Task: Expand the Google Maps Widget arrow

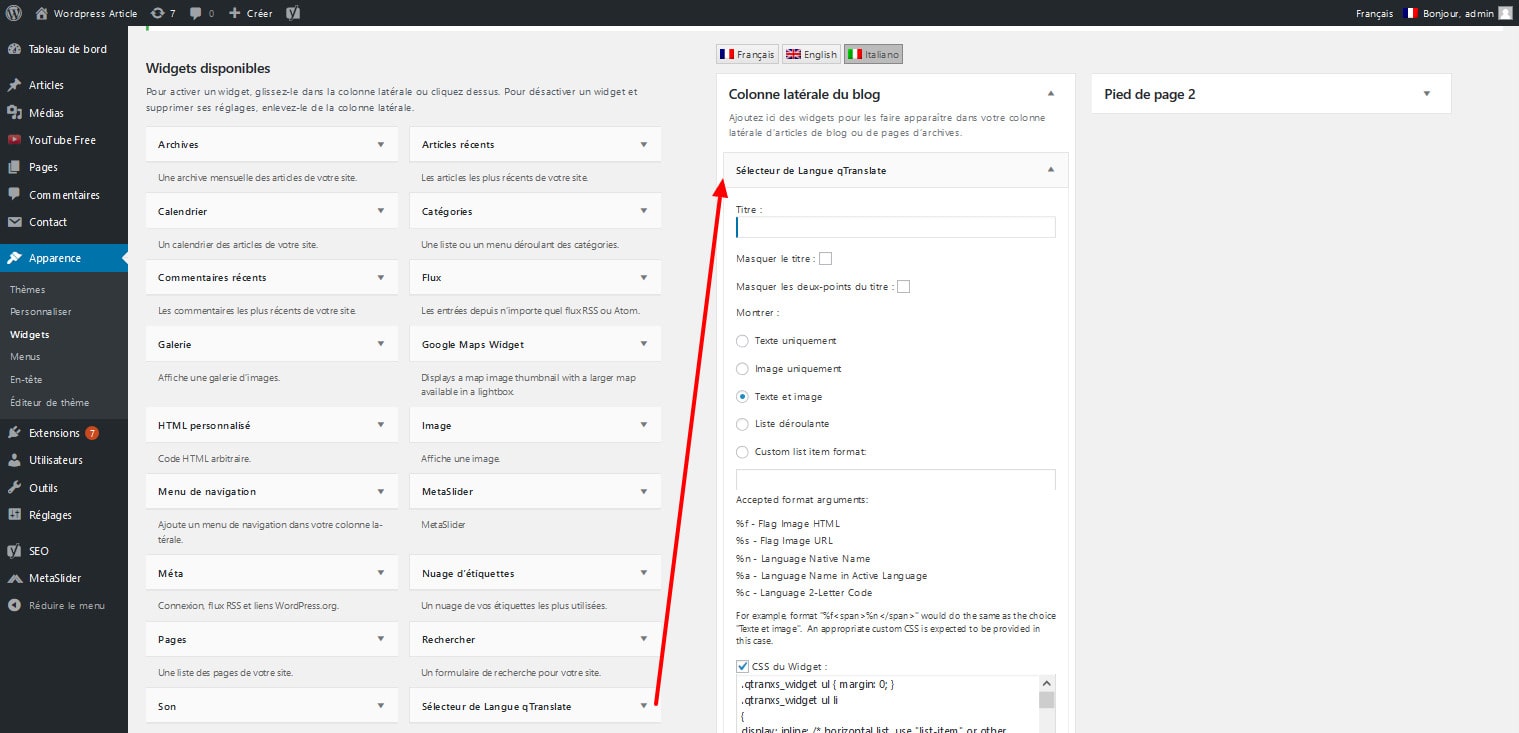Action: 644,344
